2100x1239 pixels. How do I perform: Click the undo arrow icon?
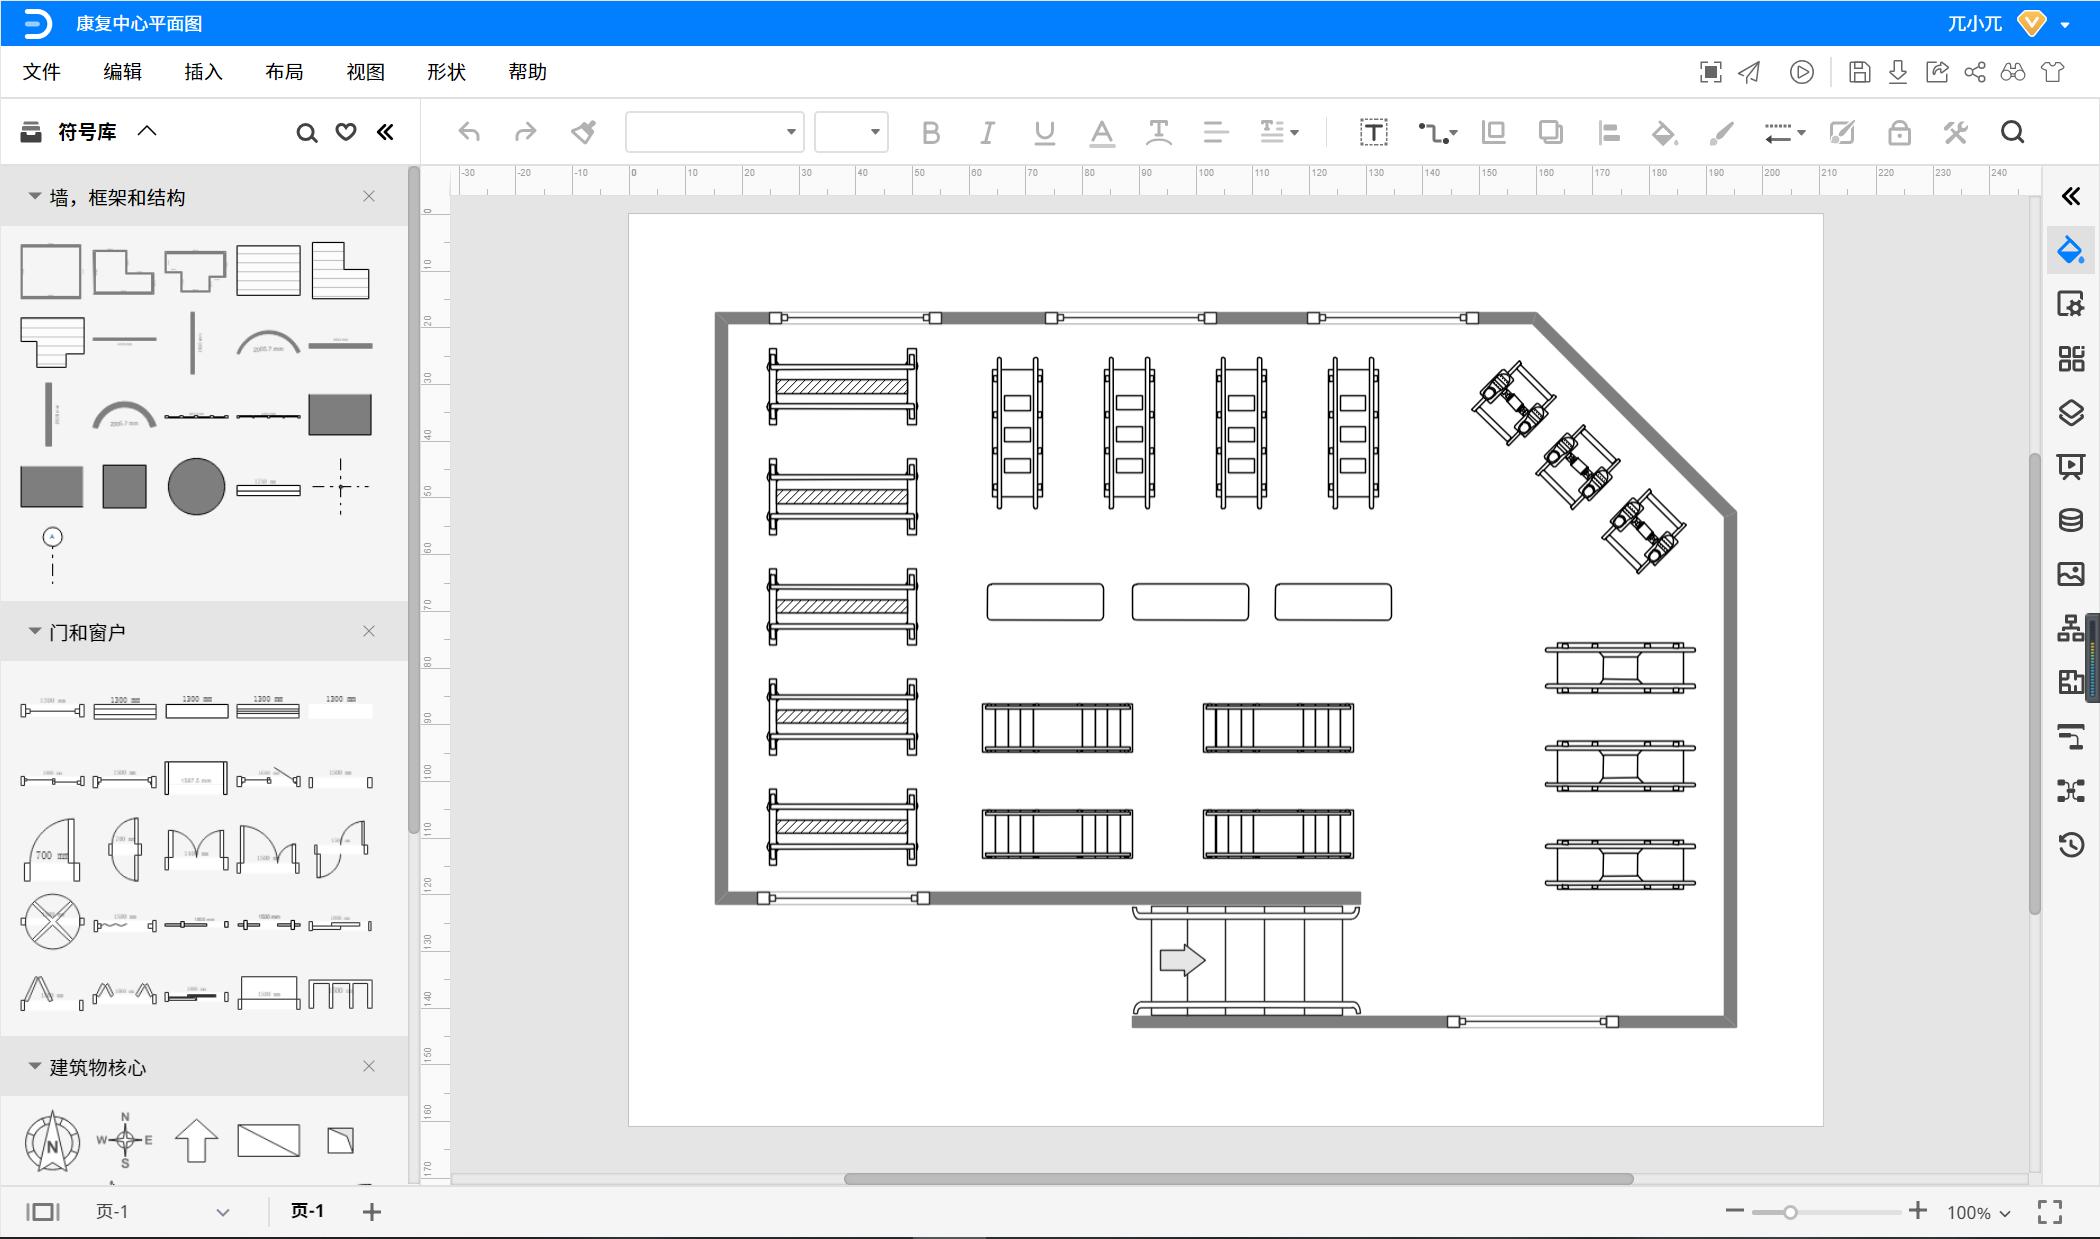[x=469, y=132]
